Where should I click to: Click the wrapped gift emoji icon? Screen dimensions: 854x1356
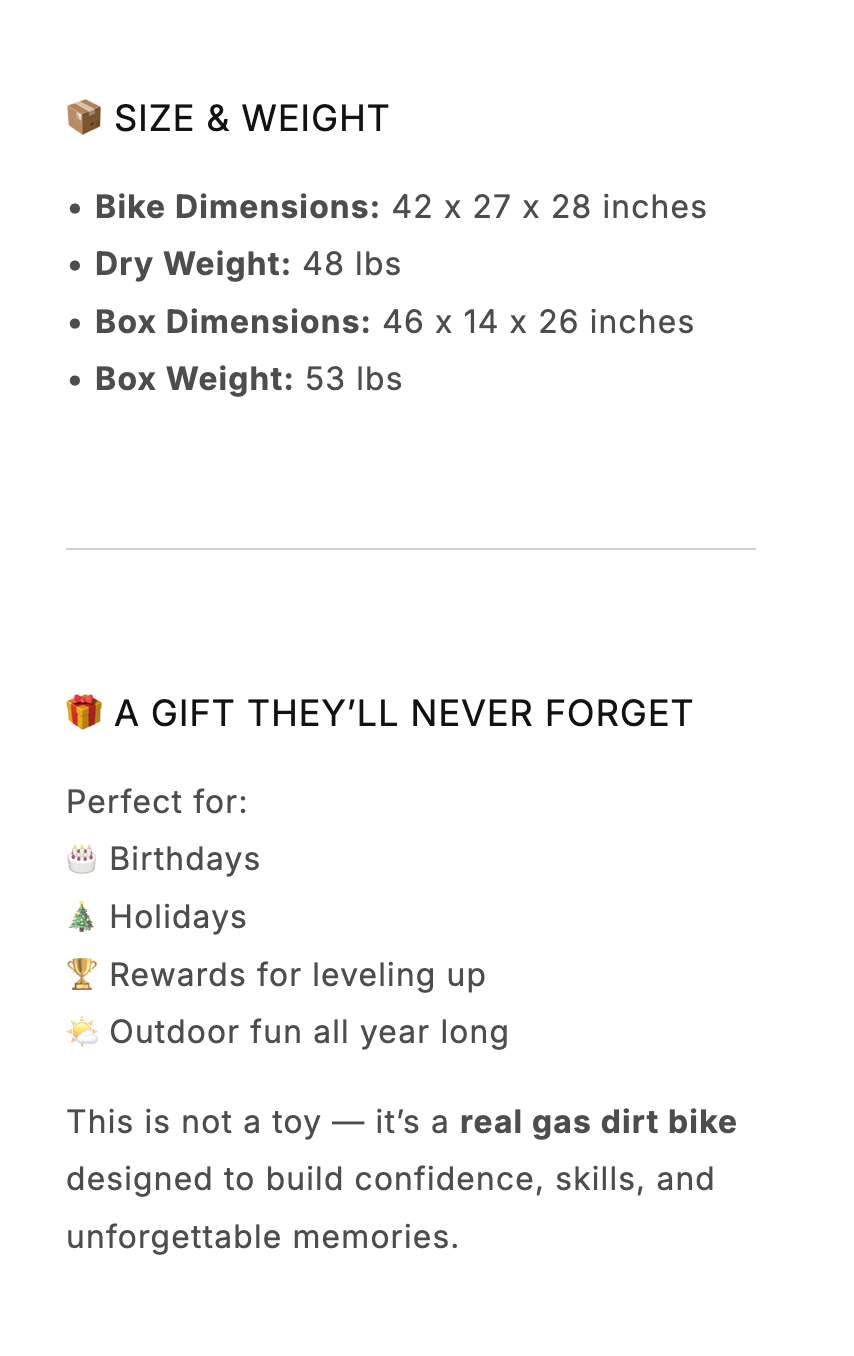pyautogui.click(x=84, y=712)
